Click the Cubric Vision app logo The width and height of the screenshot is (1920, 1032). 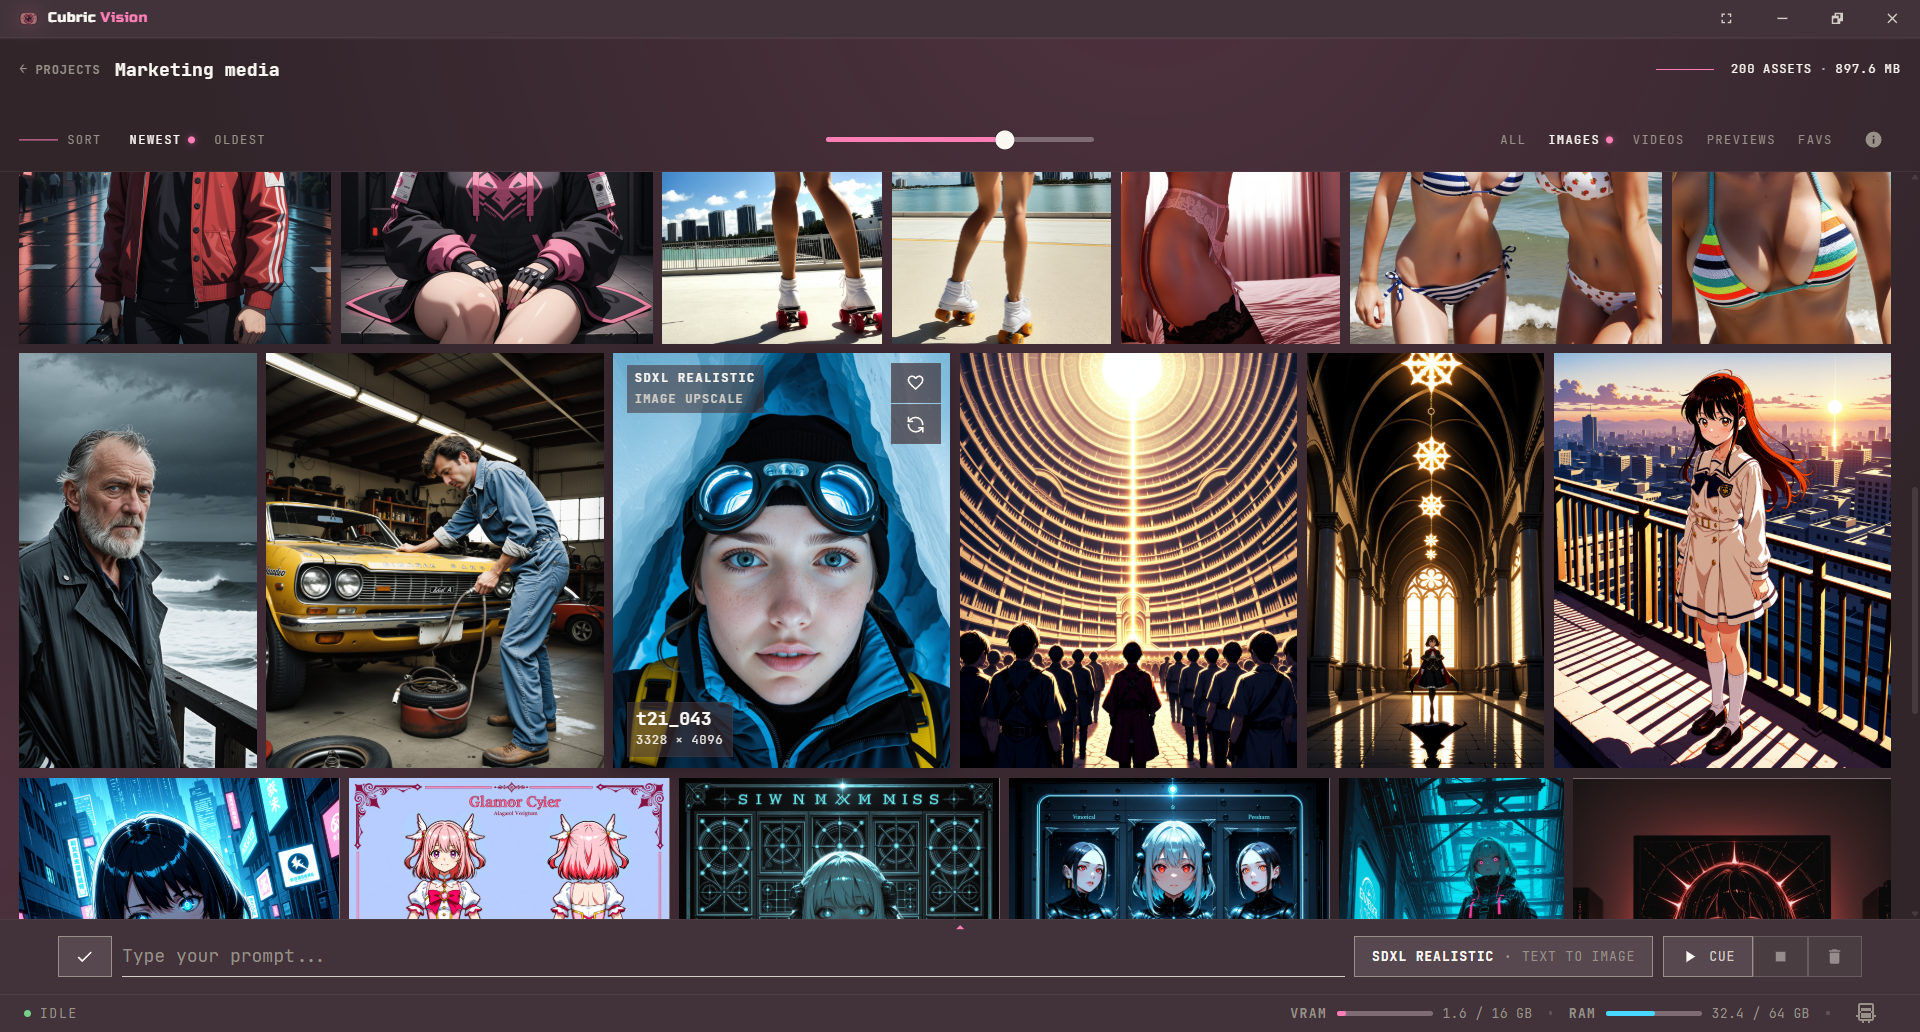[x=29, y=18]
